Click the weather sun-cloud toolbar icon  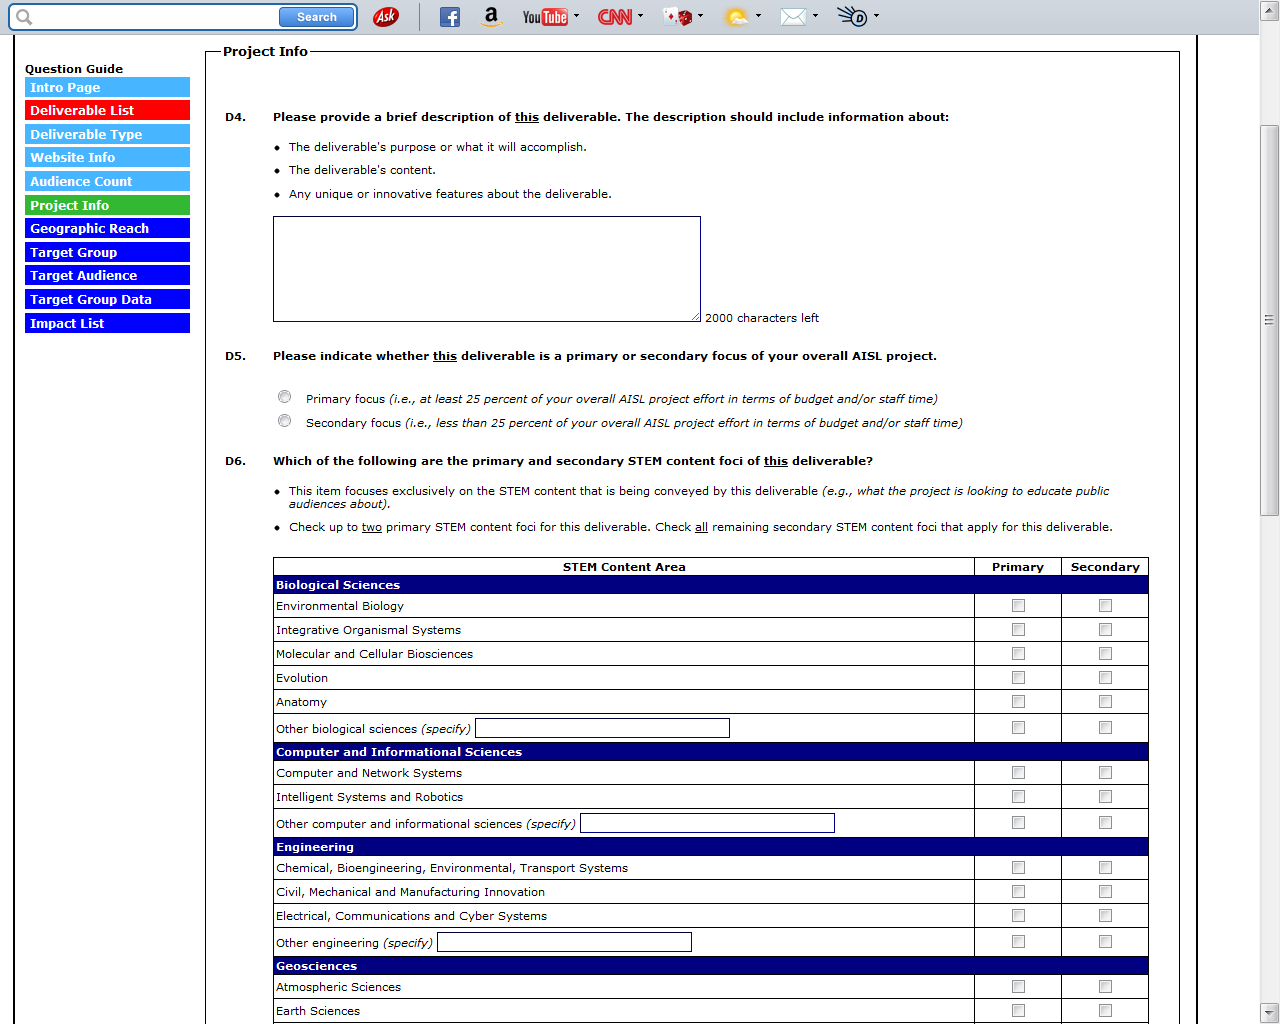736,17
